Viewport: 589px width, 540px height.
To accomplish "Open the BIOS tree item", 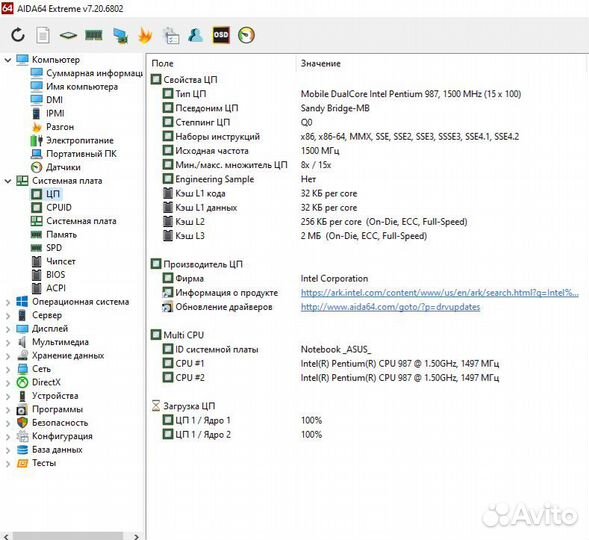I will tap(48, 275).
